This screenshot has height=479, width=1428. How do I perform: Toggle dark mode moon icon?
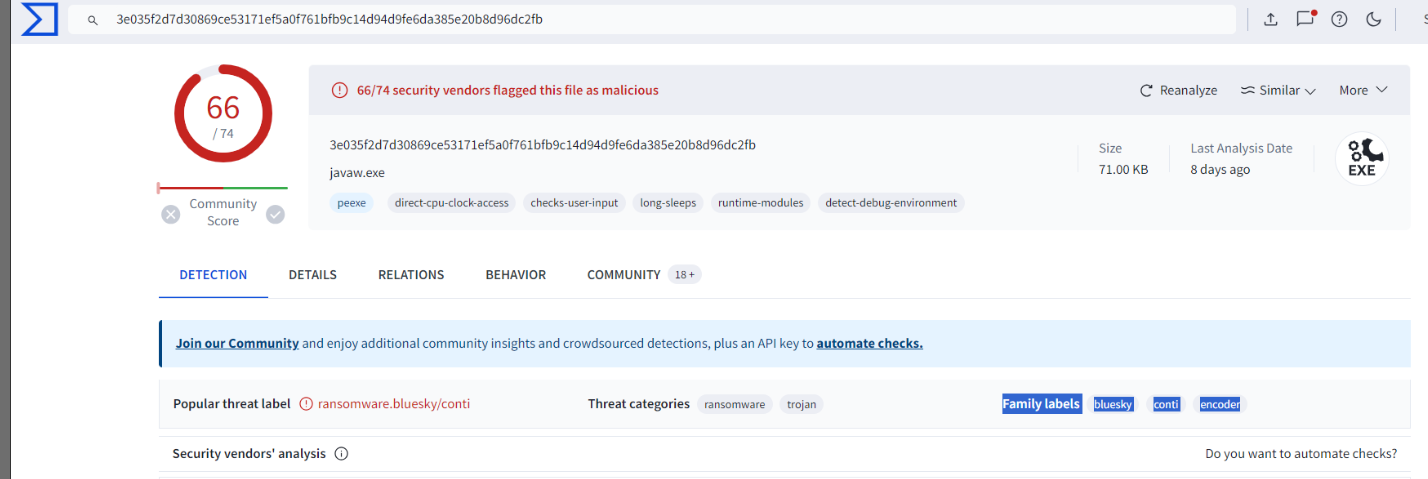click(1373, 19)
